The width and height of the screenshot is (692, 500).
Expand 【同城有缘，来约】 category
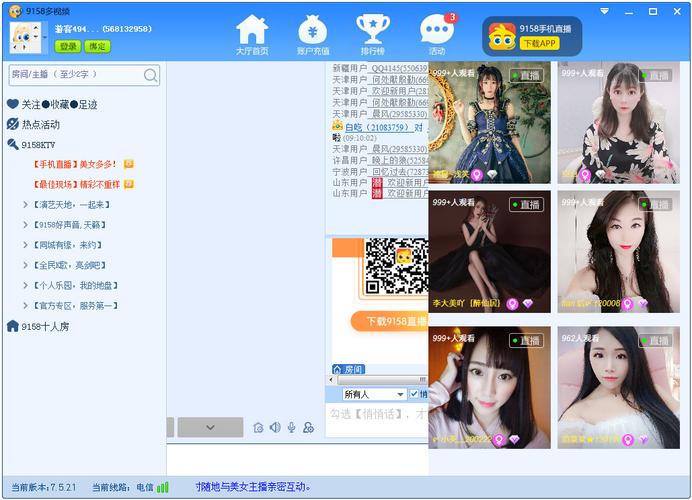[x=25, y=245]
